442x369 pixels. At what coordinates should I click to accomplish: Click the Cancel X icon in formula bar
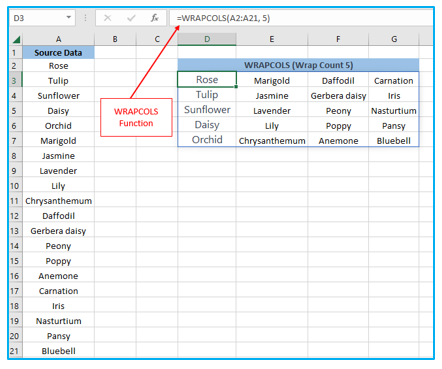coord(108,18)
